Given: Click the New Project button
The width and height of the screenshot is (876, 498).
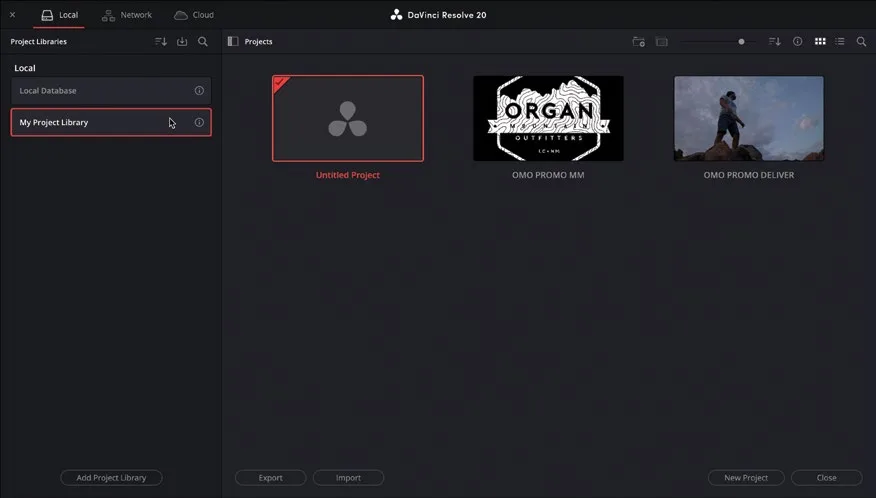Looking at the screenshot, I should [746, 478].
